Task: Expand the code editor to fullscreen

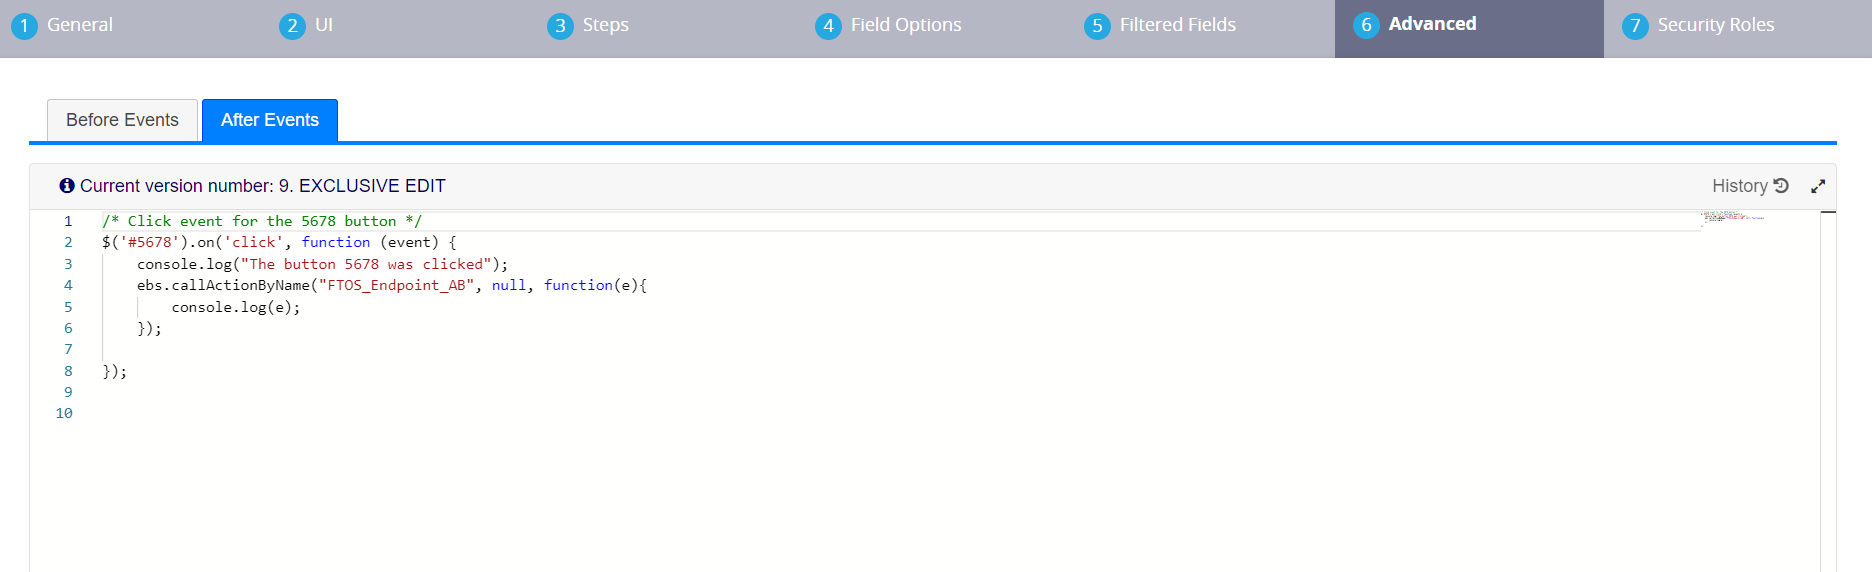Action: (1818, 186)
